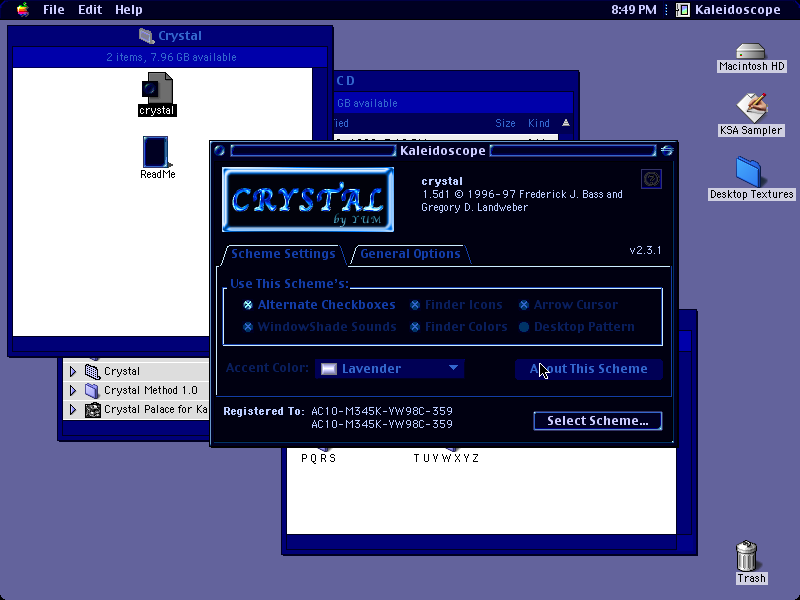Image resolution: width=800 pixels, height=600 pixels.
Task: Click the Desktop Textures folder icon
Action: click(749, 172)
